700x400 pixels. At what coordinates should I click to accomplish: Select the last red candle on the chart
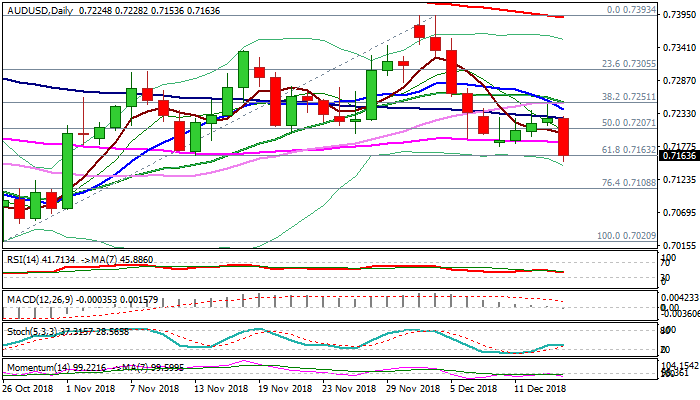coord(564,136)
